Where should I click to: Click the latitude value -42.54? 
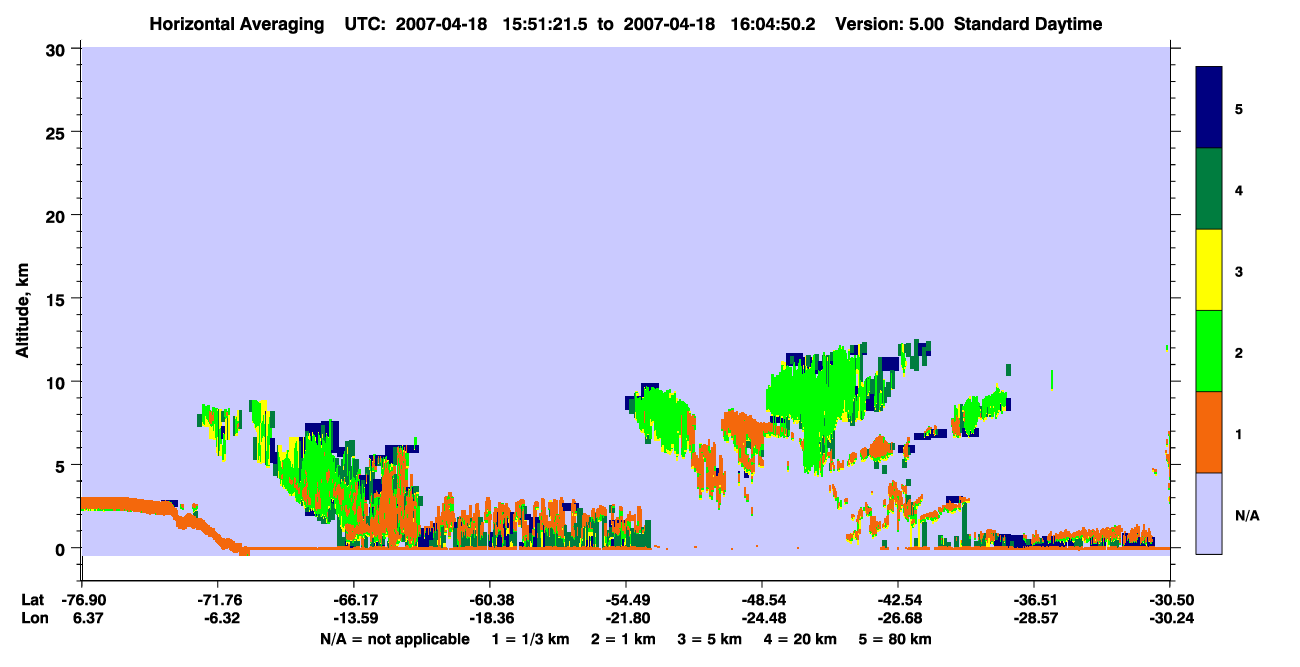898,600
